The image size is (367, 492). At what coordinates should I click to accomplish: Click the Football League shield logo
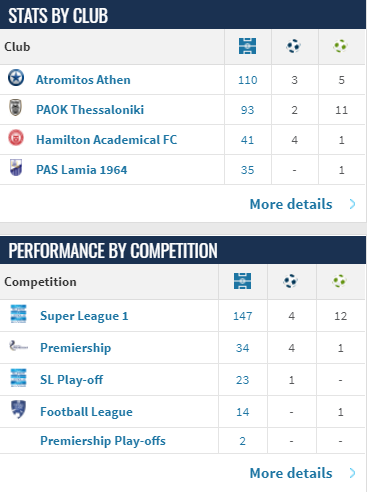pos(18,409)
